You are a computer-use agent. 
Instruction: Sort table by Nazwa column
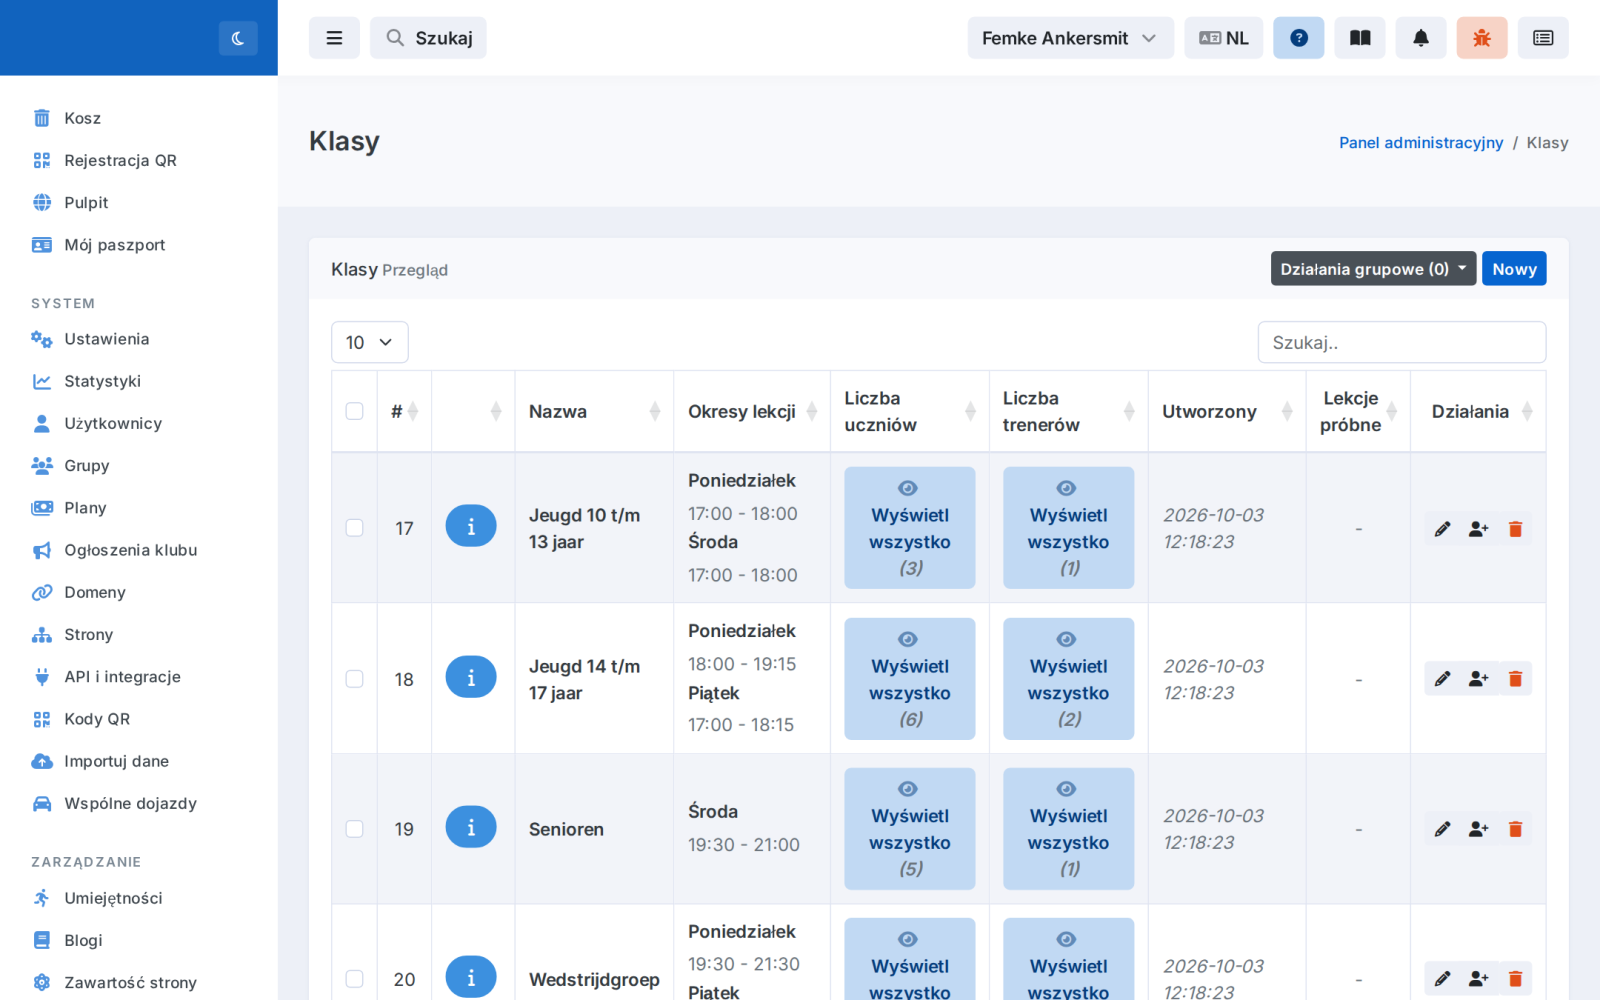point(594,411)
